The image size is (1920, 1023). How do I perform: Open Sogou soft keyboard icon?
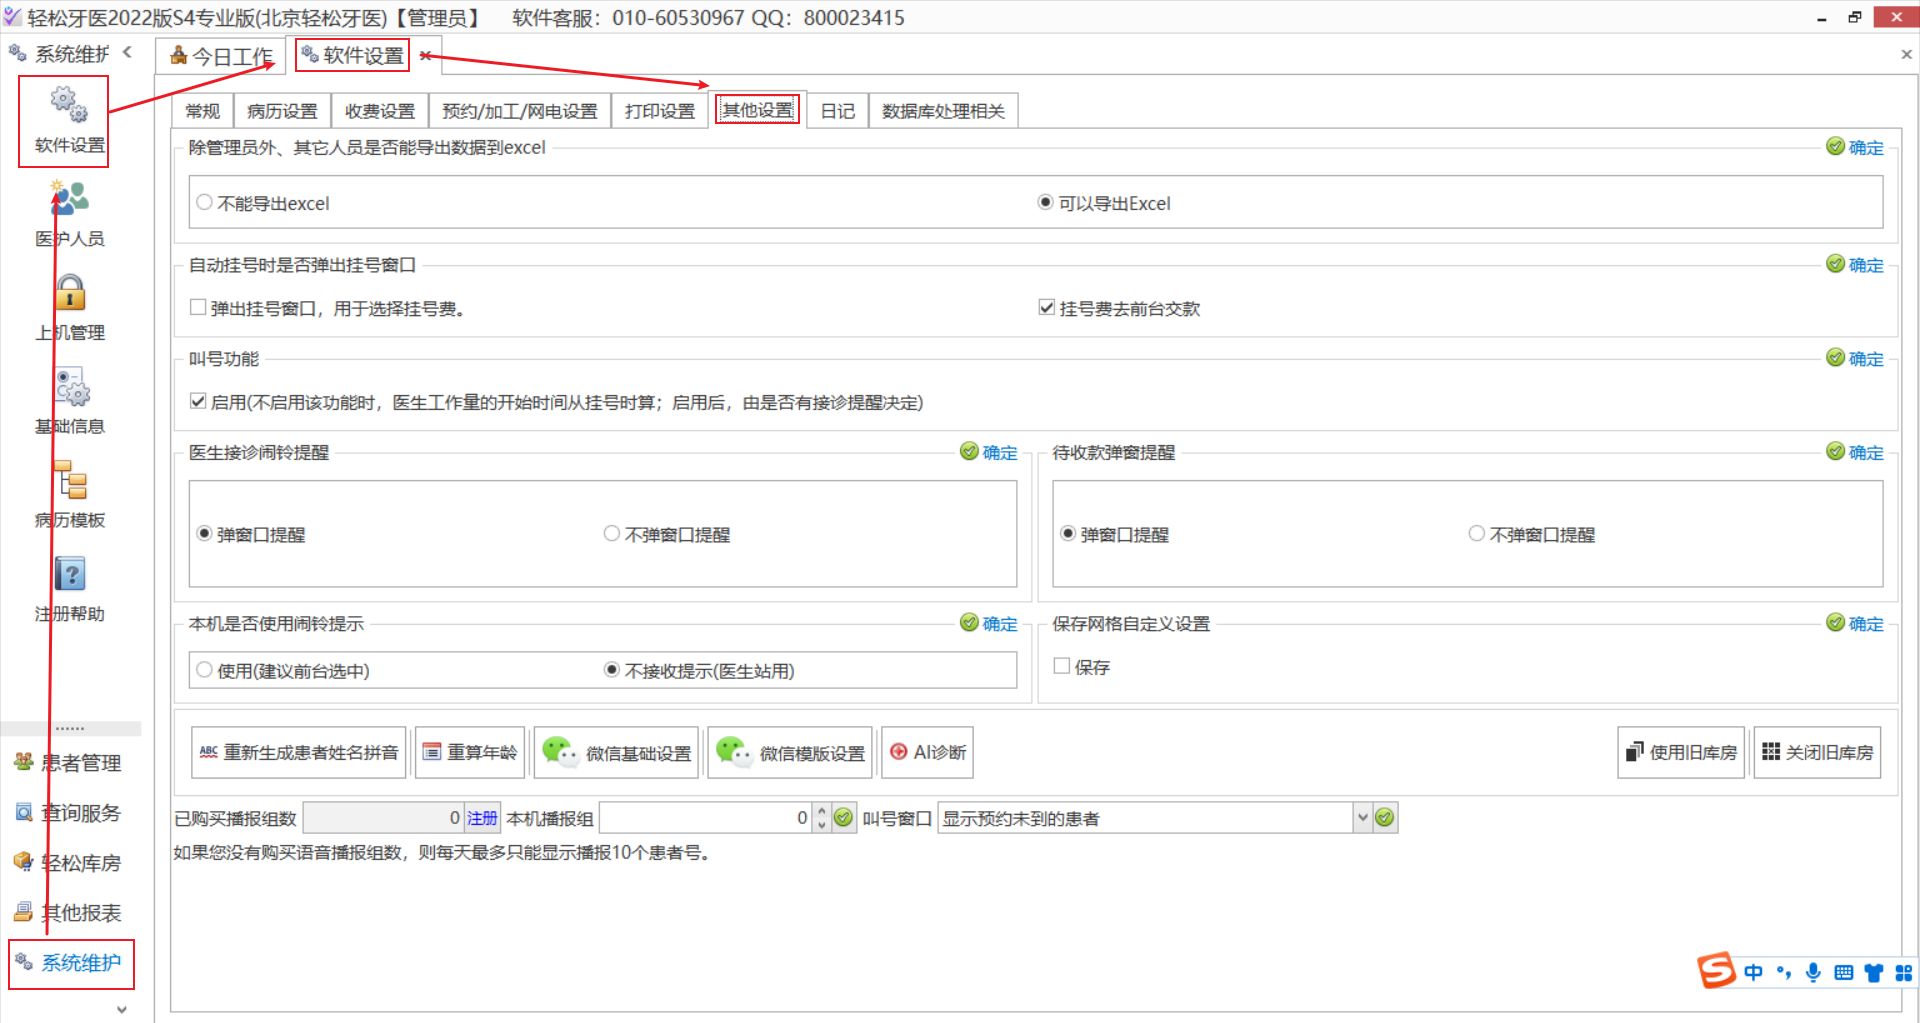pyautogui.click(x=1844, y=972)
